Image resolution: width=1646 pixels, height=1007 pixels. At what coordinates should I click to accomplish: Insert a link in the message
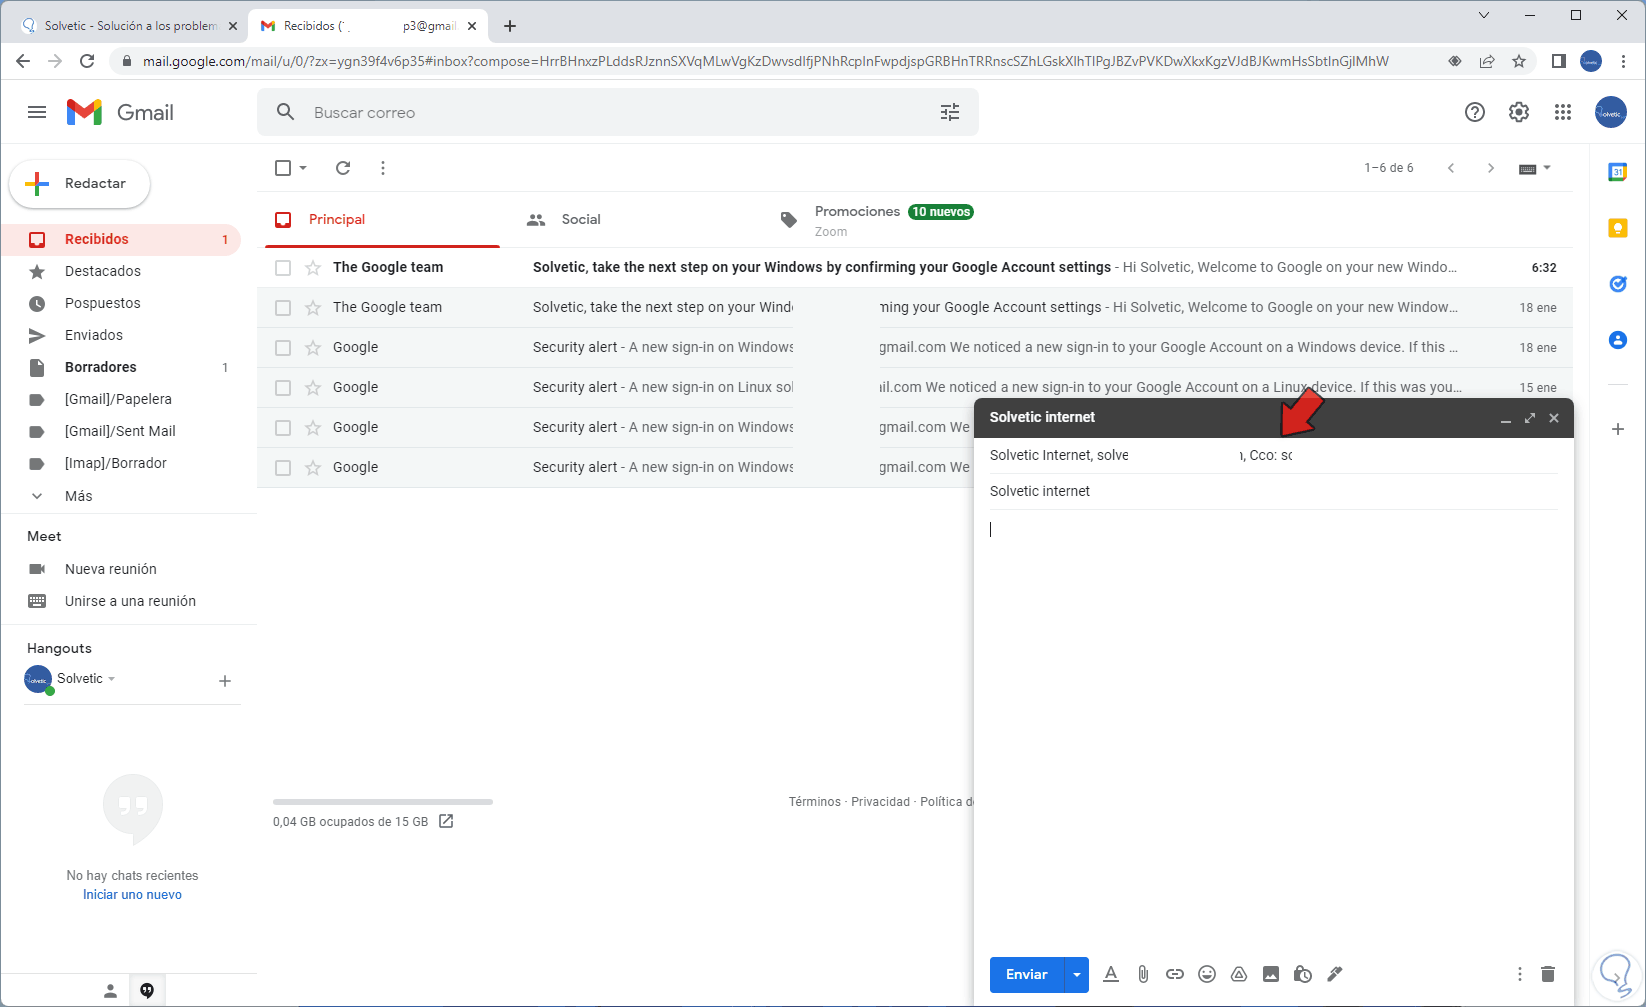(1175, 975)
